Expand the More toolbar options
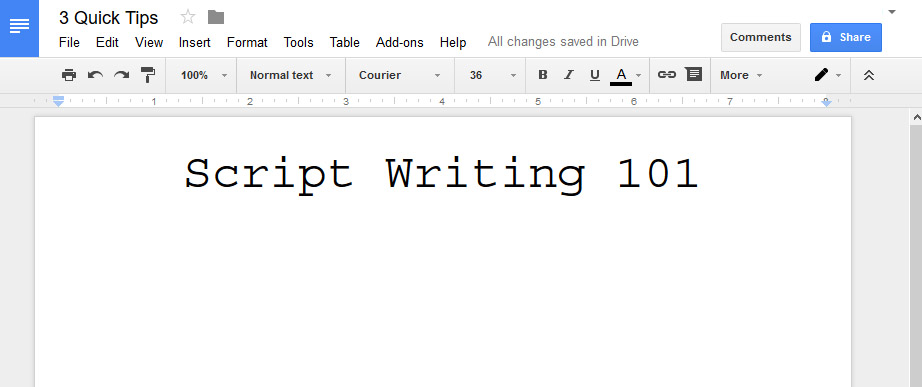The width and height of the screenshot is (922, 387). (x=741, y=75)
